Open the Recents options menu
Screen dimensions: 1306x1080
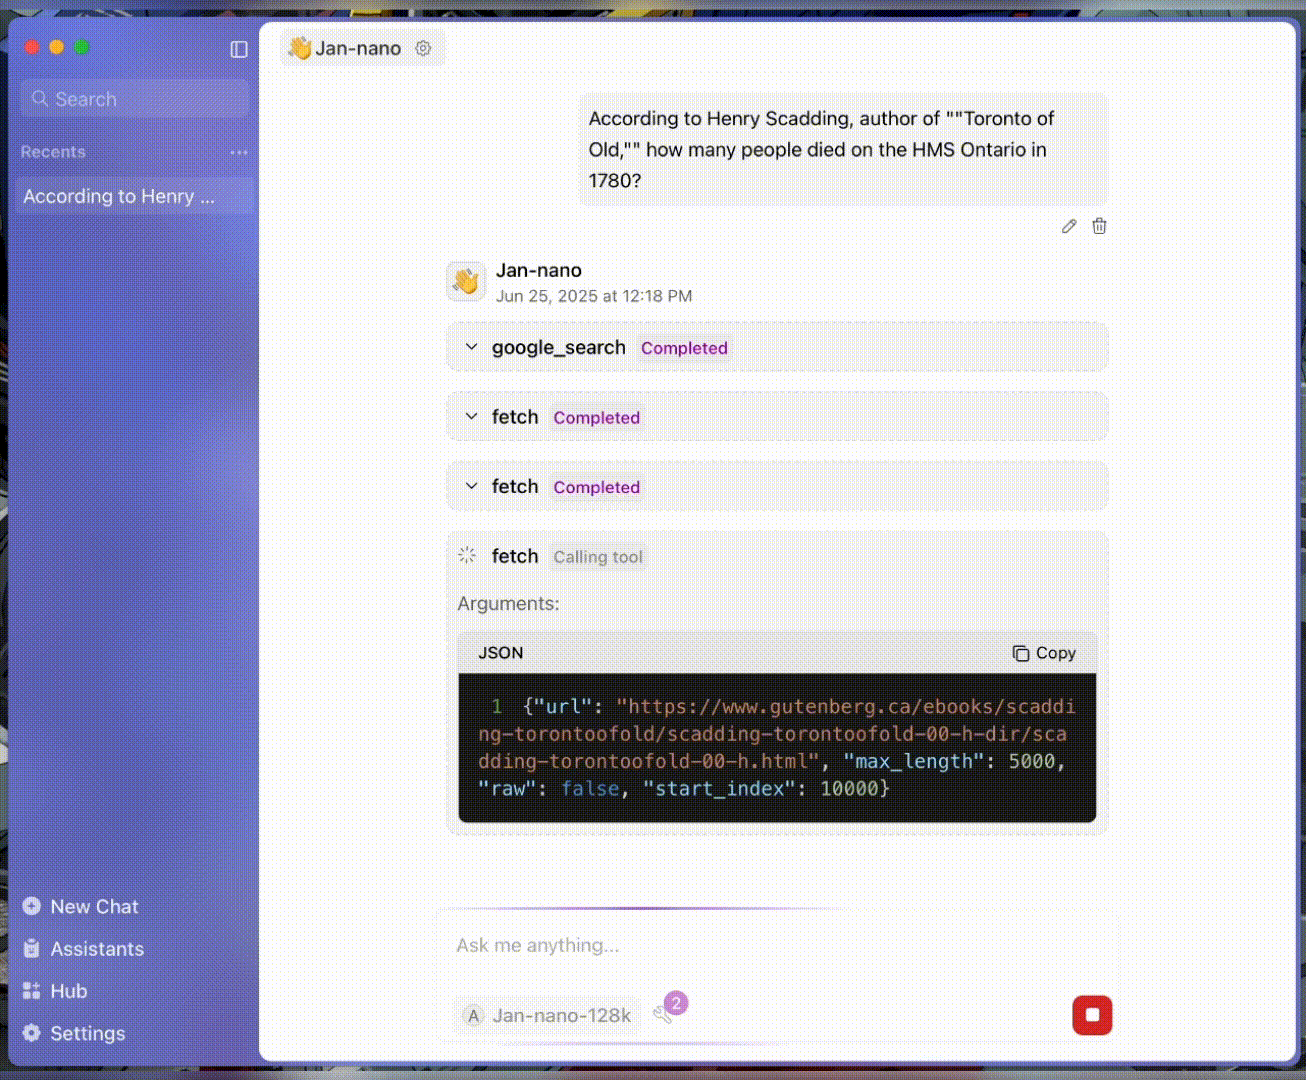coord(238,152)
